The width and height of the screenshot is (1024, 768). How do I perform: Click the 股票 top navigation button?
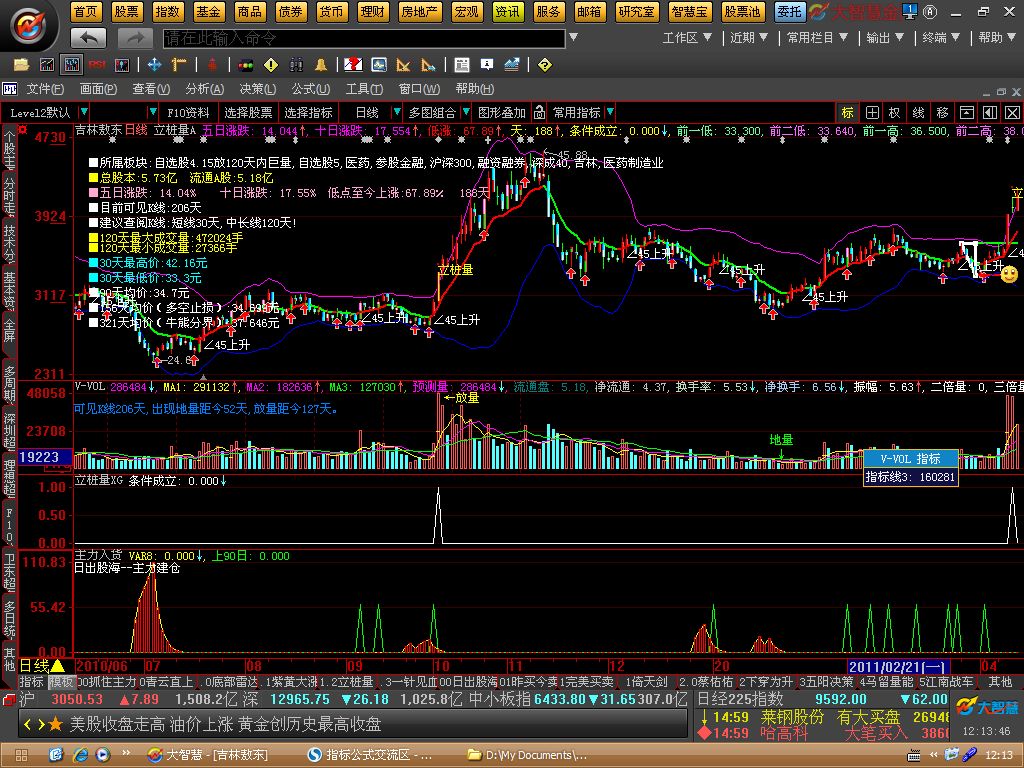coord(127,11)
